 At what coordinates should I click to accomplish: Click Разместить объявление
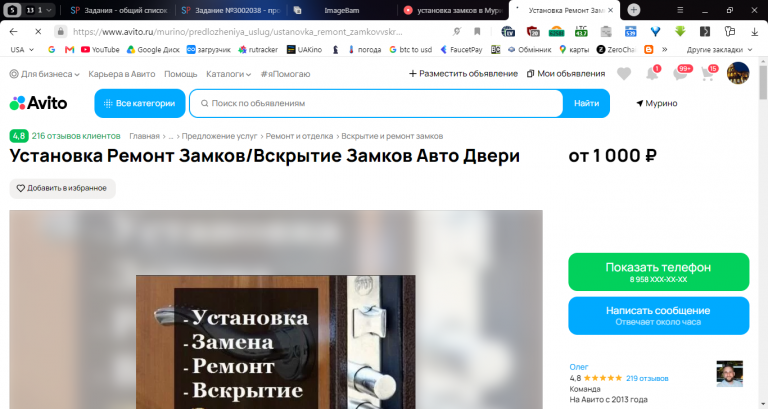coord(463,73)
